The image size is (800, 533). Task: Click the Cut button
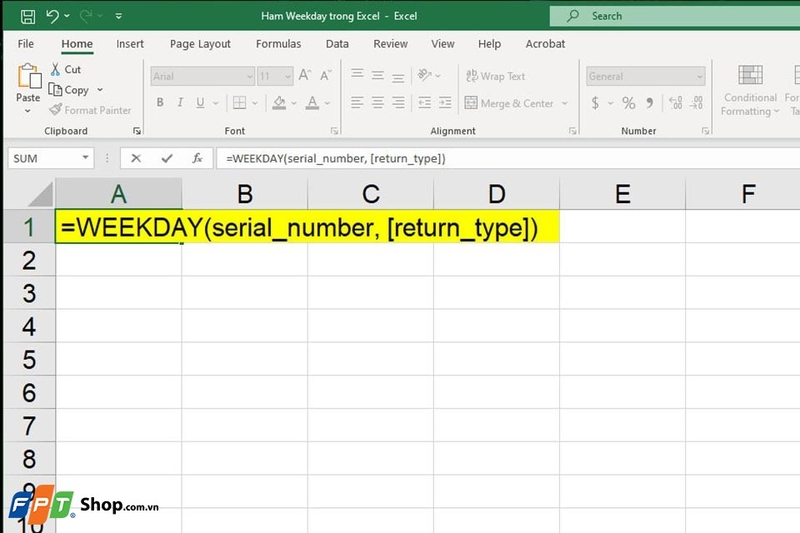66,69
